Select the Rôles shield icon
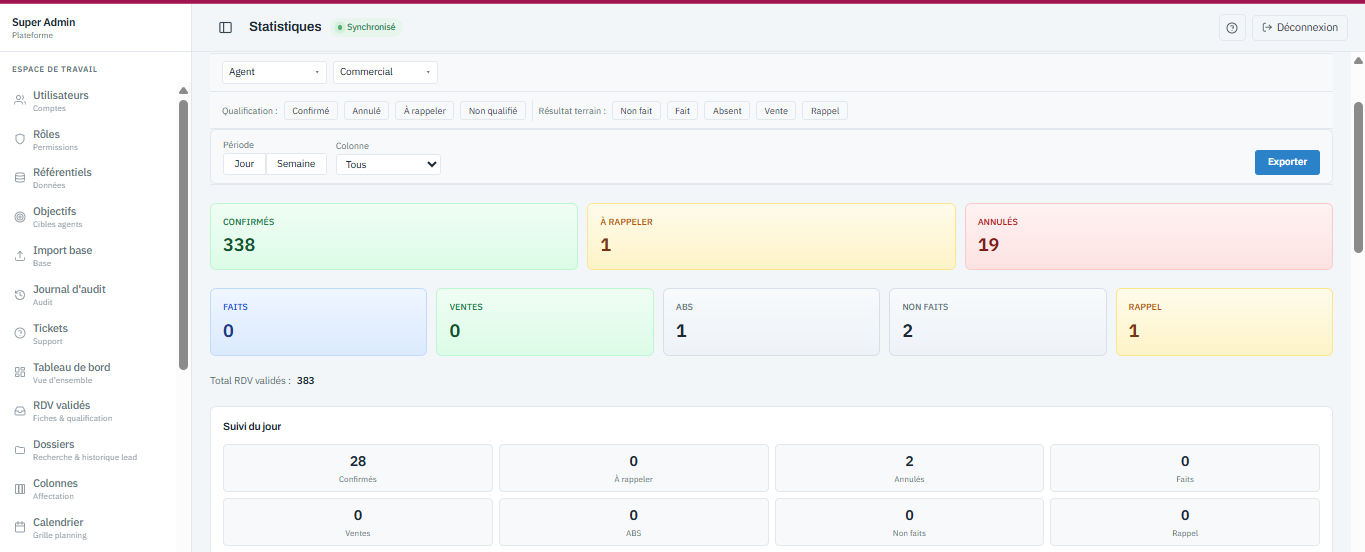The height and width of the screenshot is (552, 1365). [20, 140]
